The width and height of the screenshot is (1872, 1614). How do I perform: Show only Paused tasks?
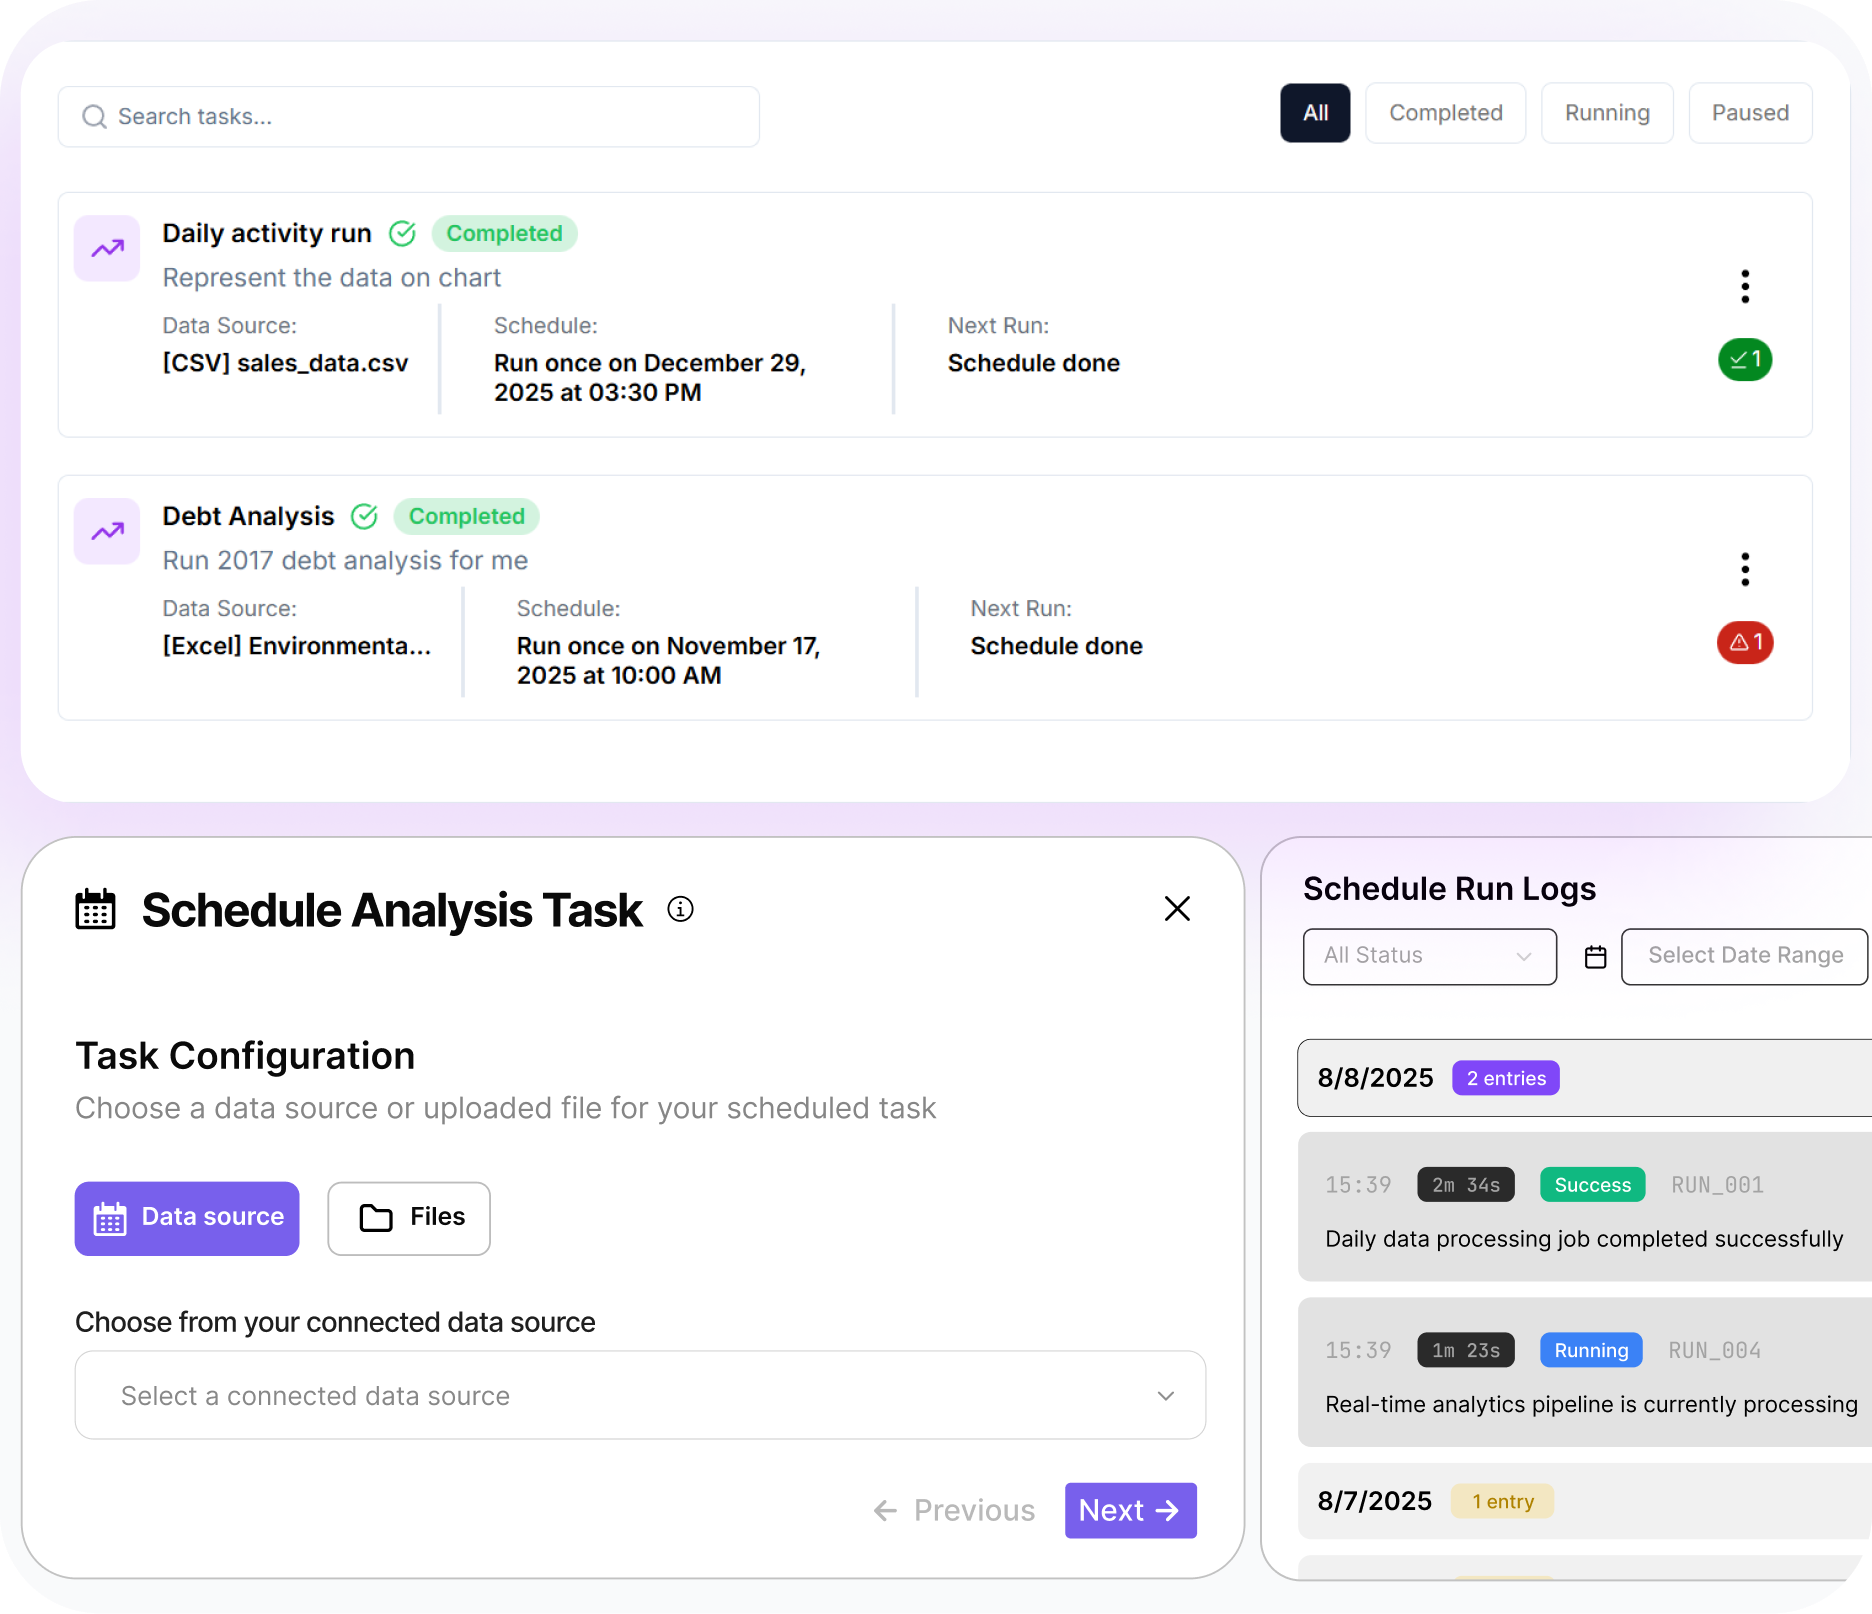(x=1750, y=113)
